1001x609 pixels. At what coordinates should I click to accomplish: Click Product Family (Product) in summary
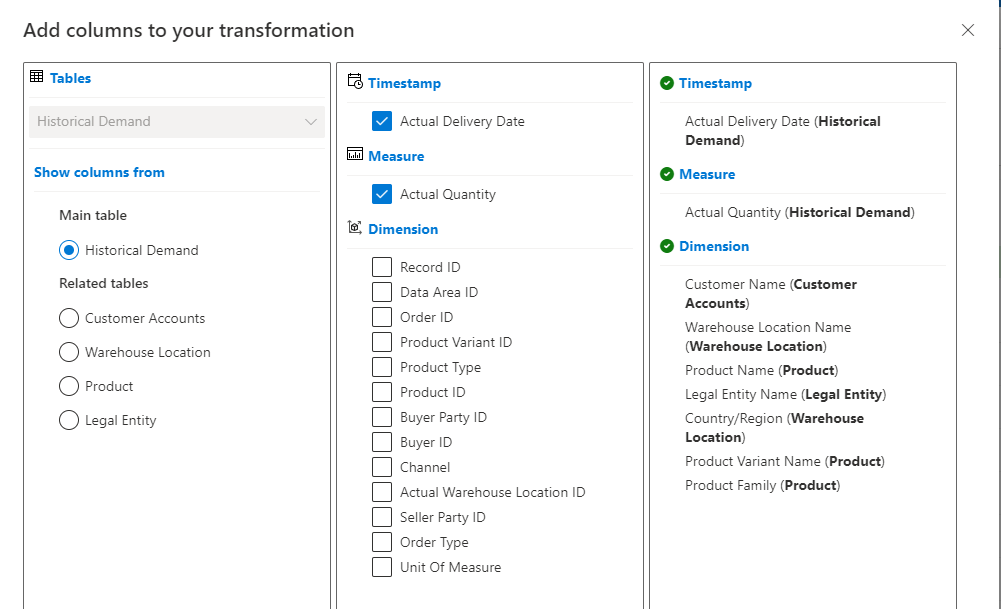[762, 485]
